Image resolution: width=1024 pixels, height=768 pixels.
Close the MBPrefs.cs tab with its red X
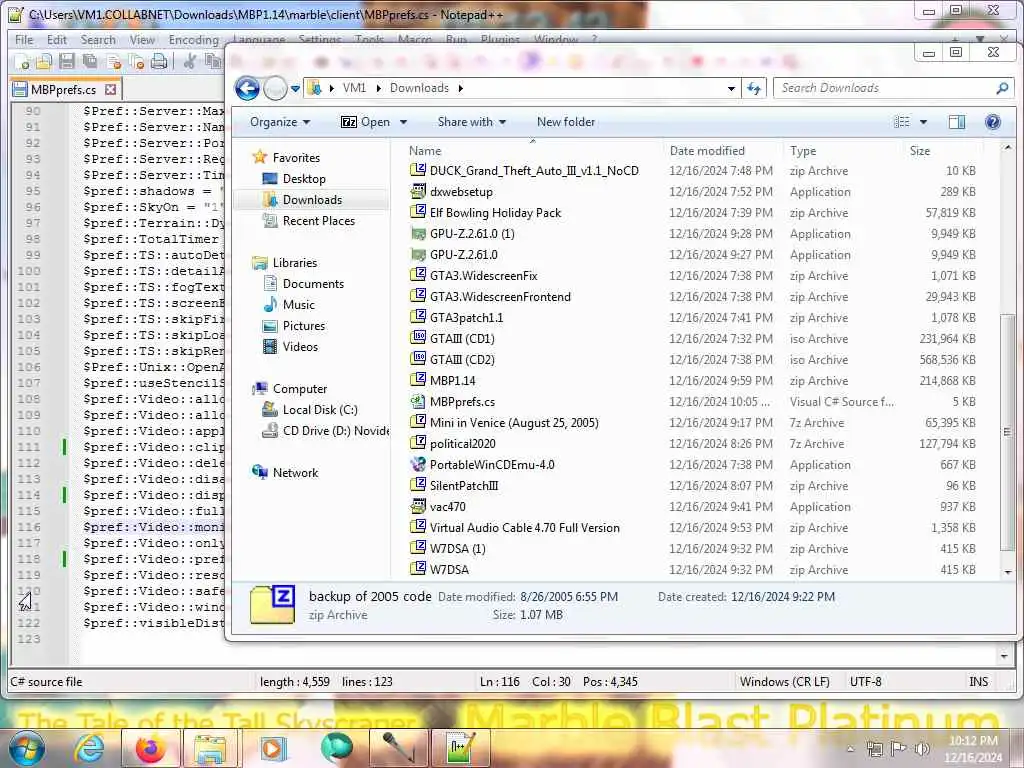click(x=110, y=89)
